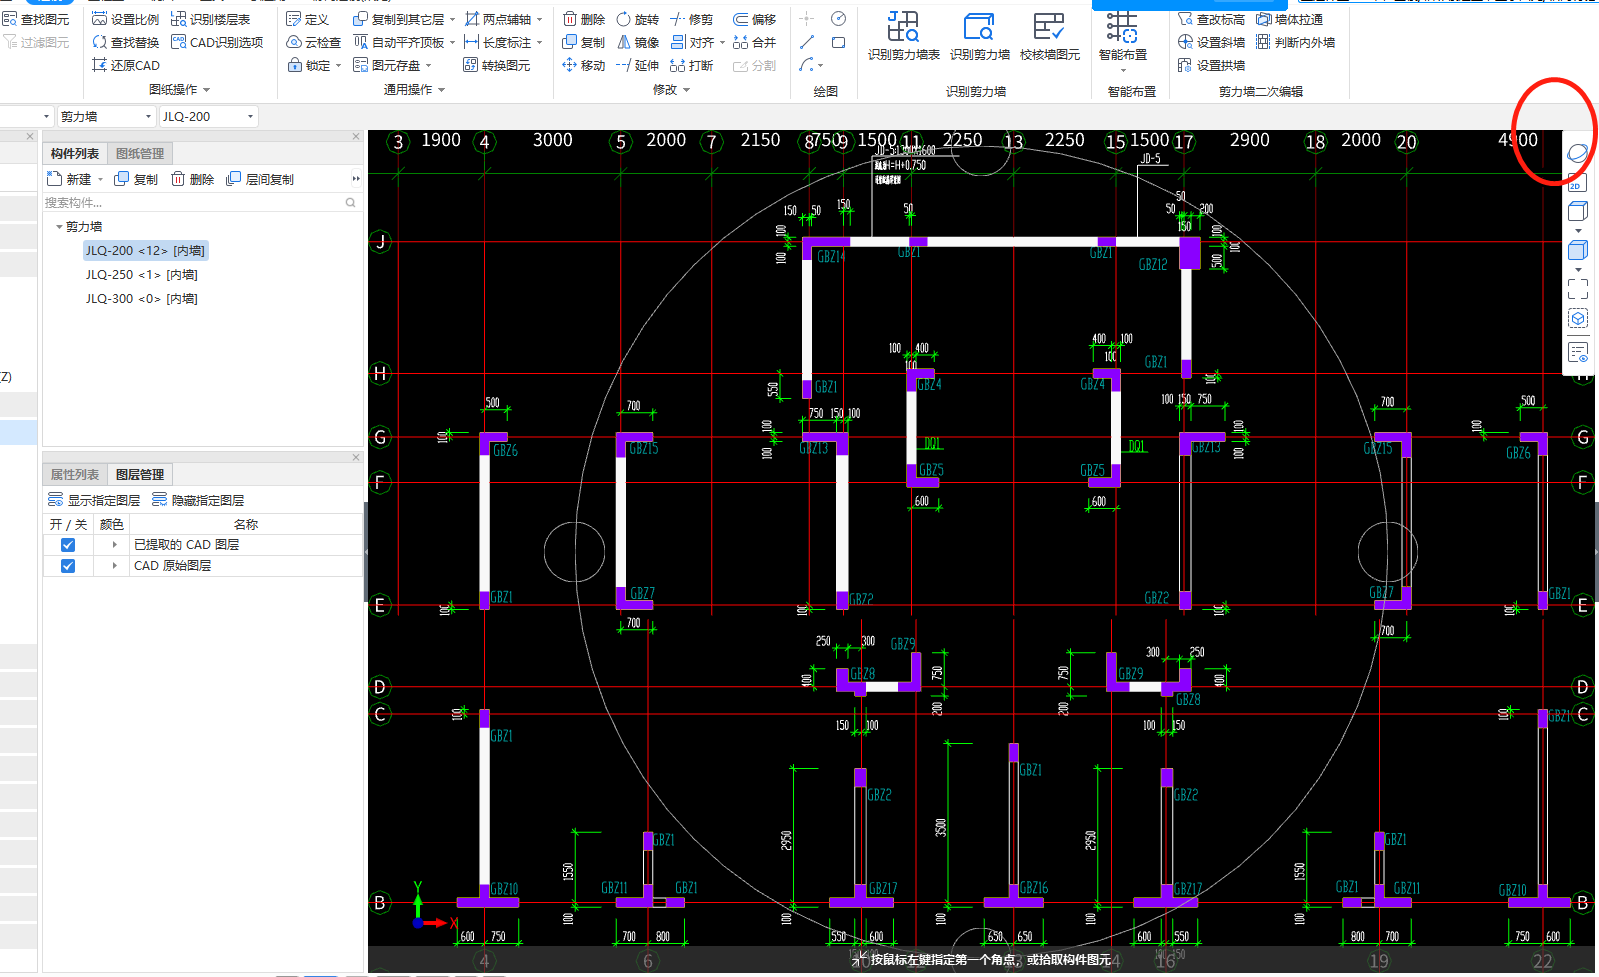
Task: Click the 识别剪力墙 recognize shear wall button
Action: click(979, 36)
